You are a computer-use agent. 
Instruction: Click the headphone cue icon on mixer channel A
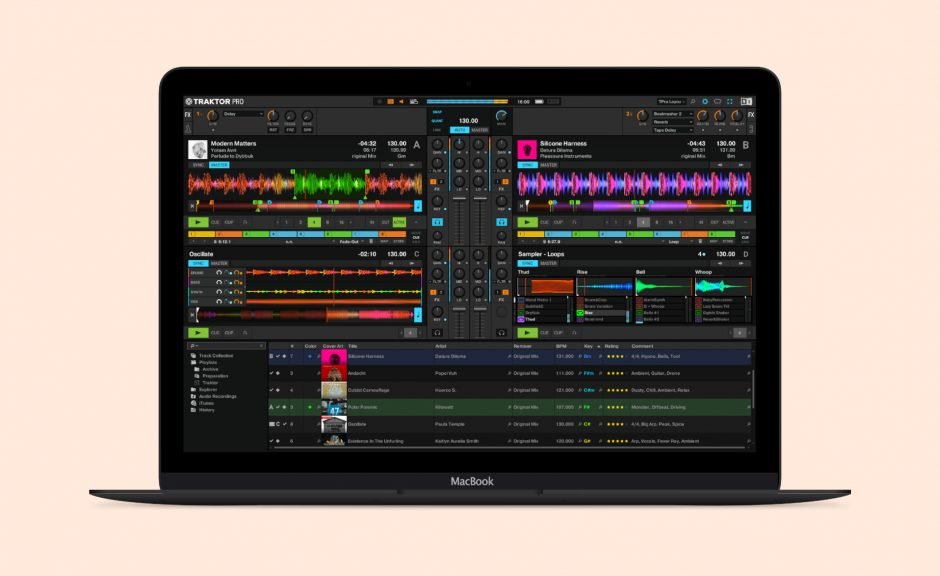439,220
